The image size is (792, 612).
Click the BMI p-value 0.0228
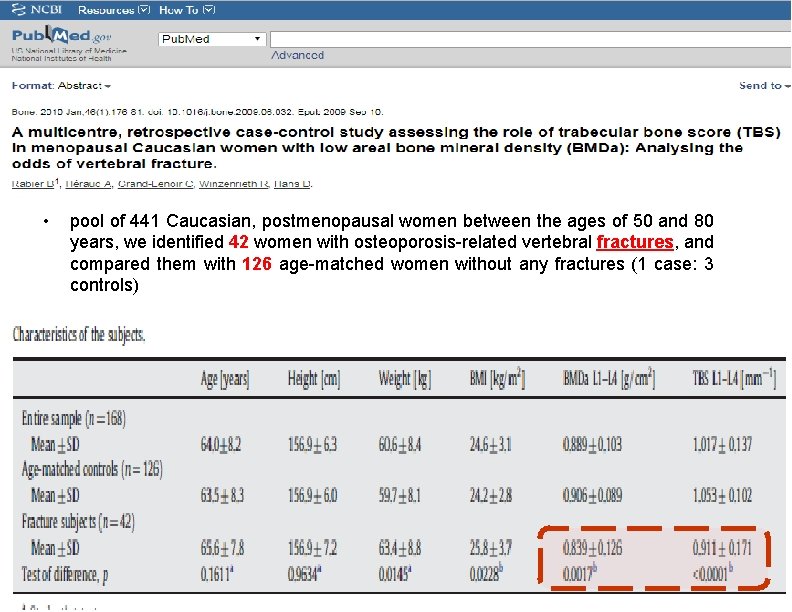pyautogui.click(x=486, y=574)
